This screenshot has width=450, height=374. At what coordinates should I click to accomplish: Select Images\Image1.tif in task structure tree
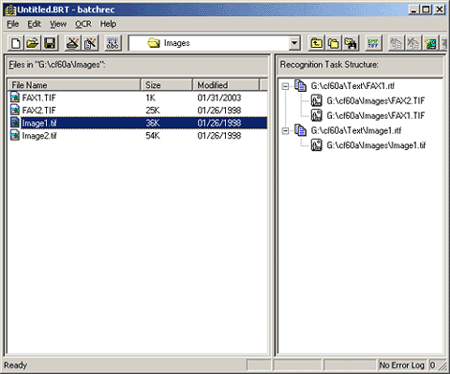376,145
